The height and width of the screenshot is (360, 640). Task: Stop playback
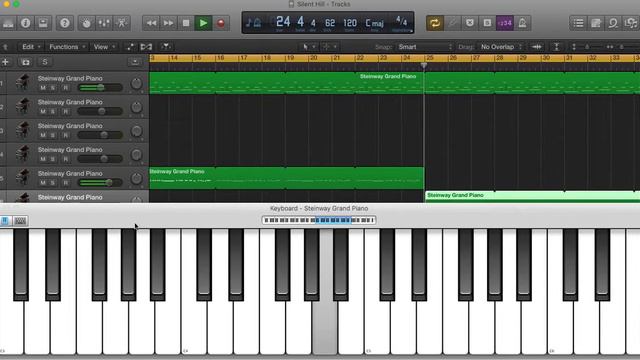click(186, 23)
